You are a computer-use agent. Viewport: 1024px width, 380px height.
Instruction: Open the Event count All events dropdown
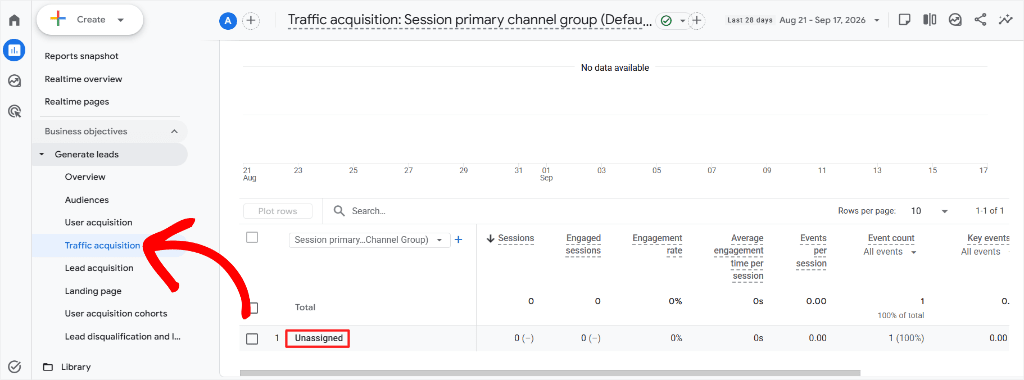coord(889,252)
